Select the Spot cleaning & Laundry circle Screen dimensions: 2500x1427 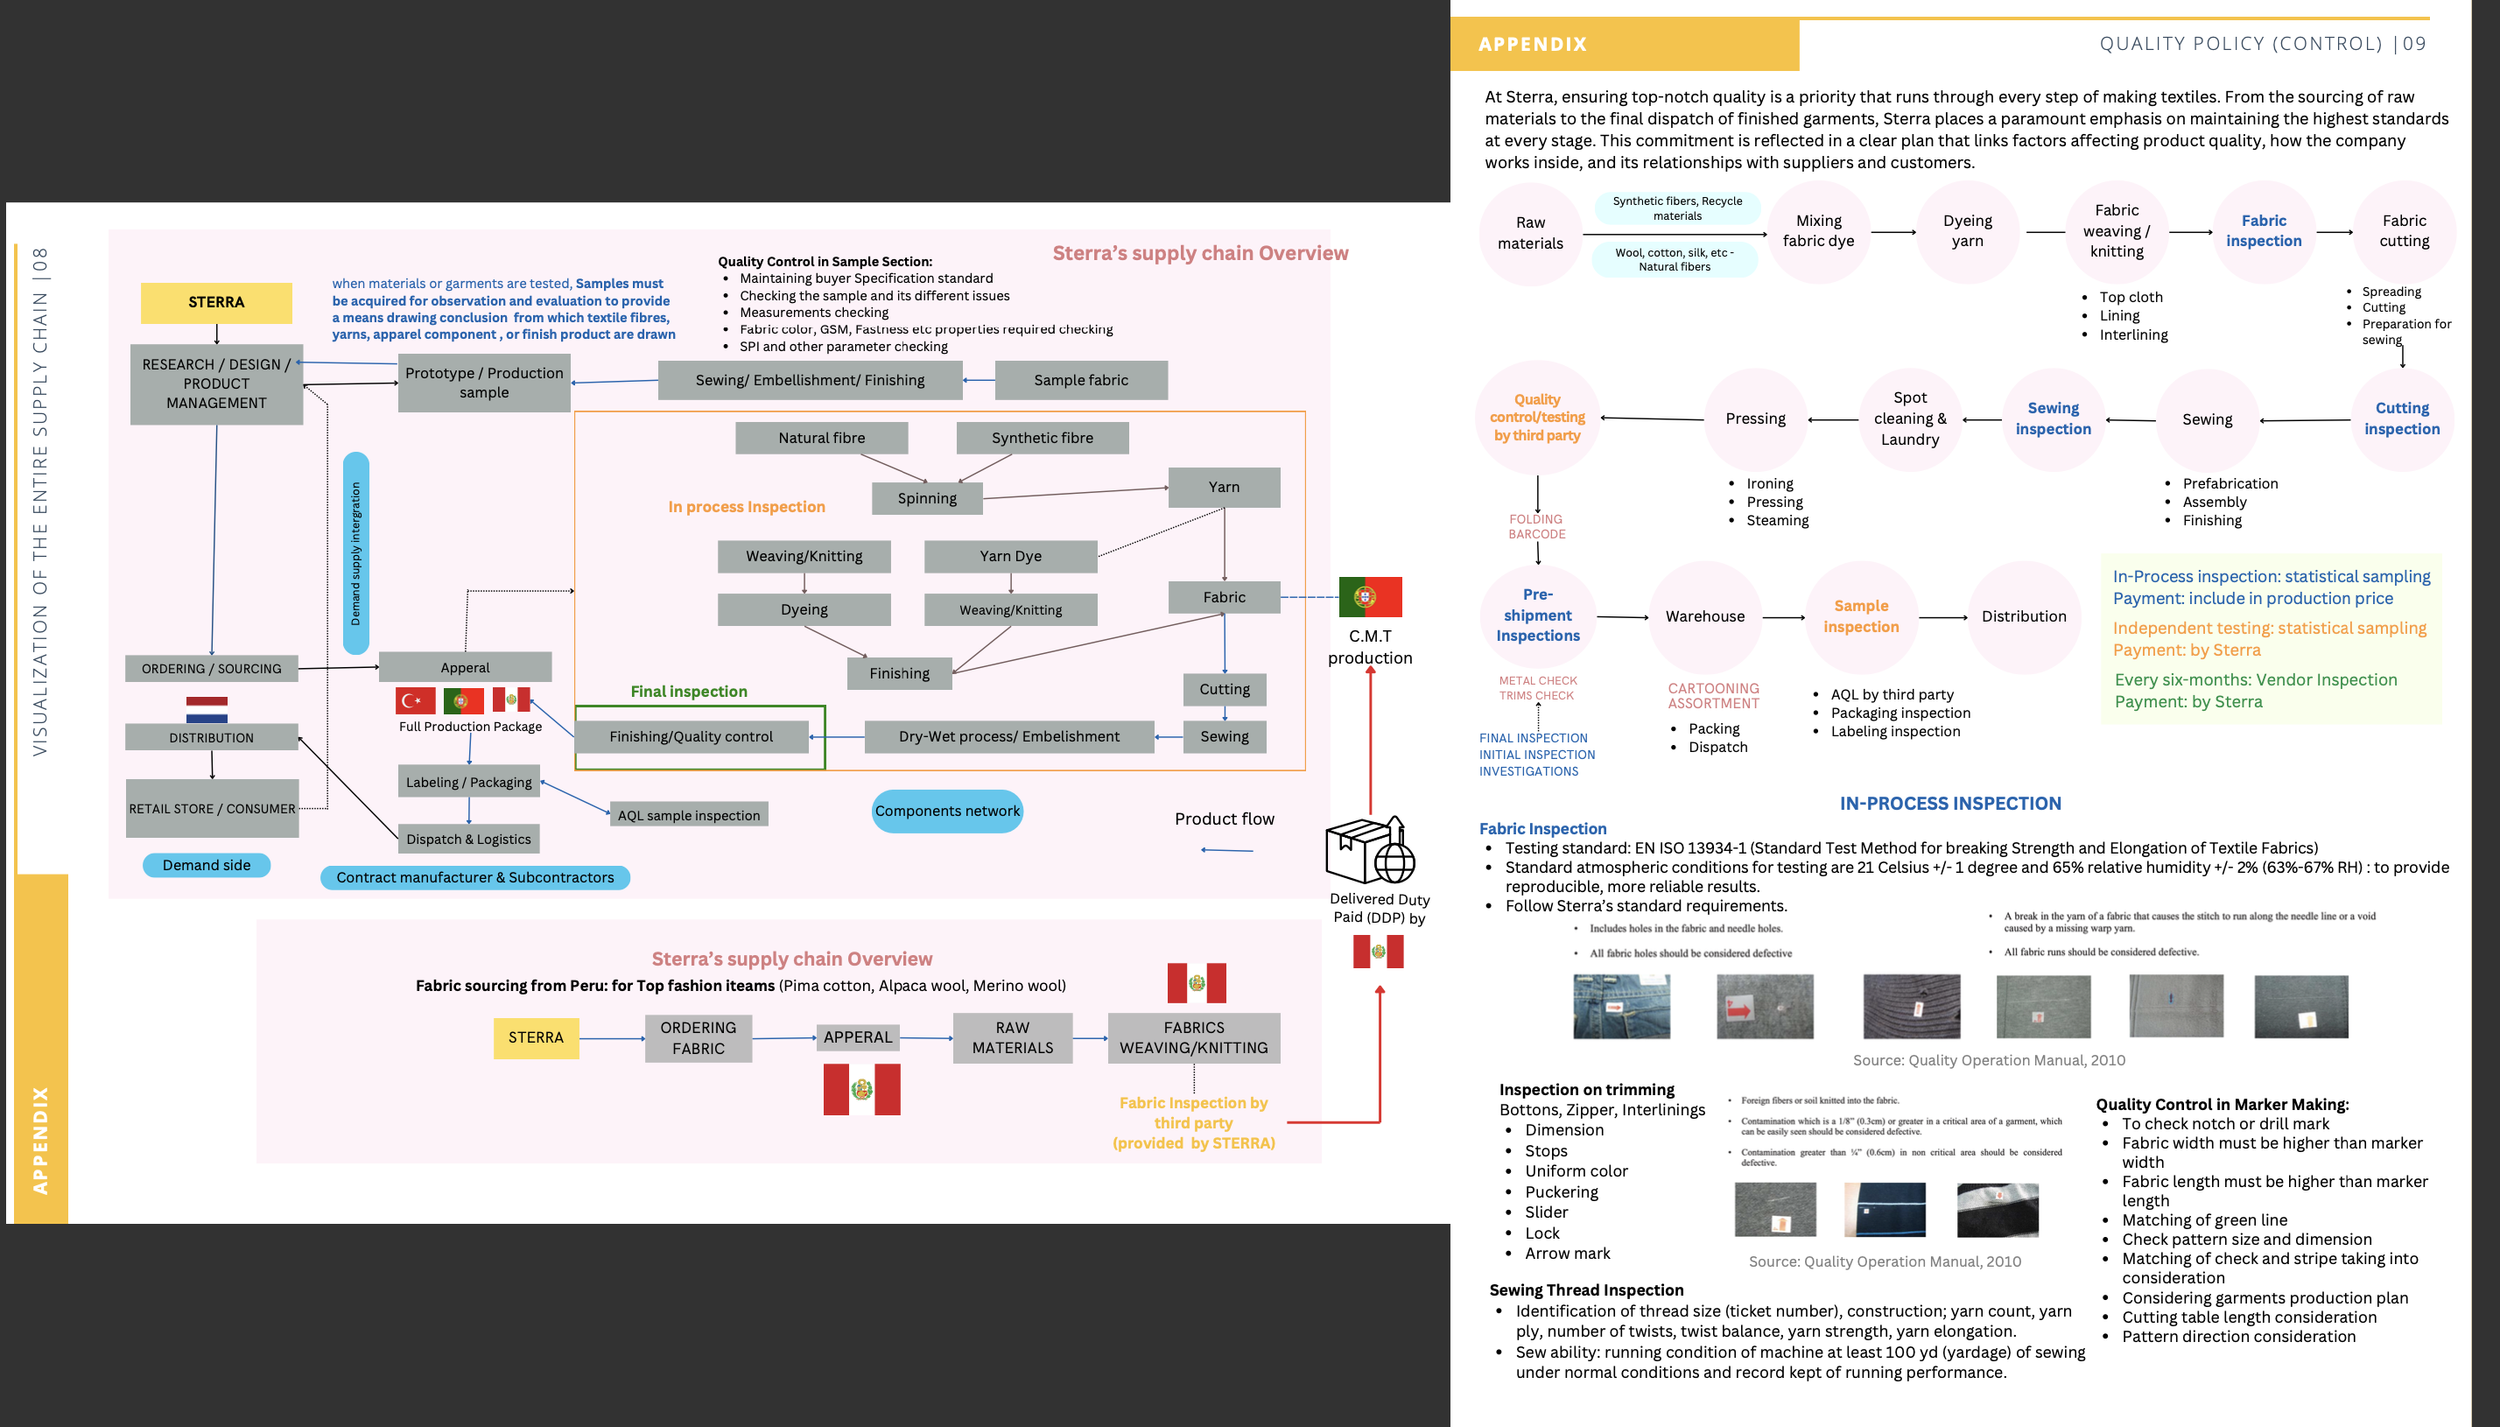point(1910,419)
